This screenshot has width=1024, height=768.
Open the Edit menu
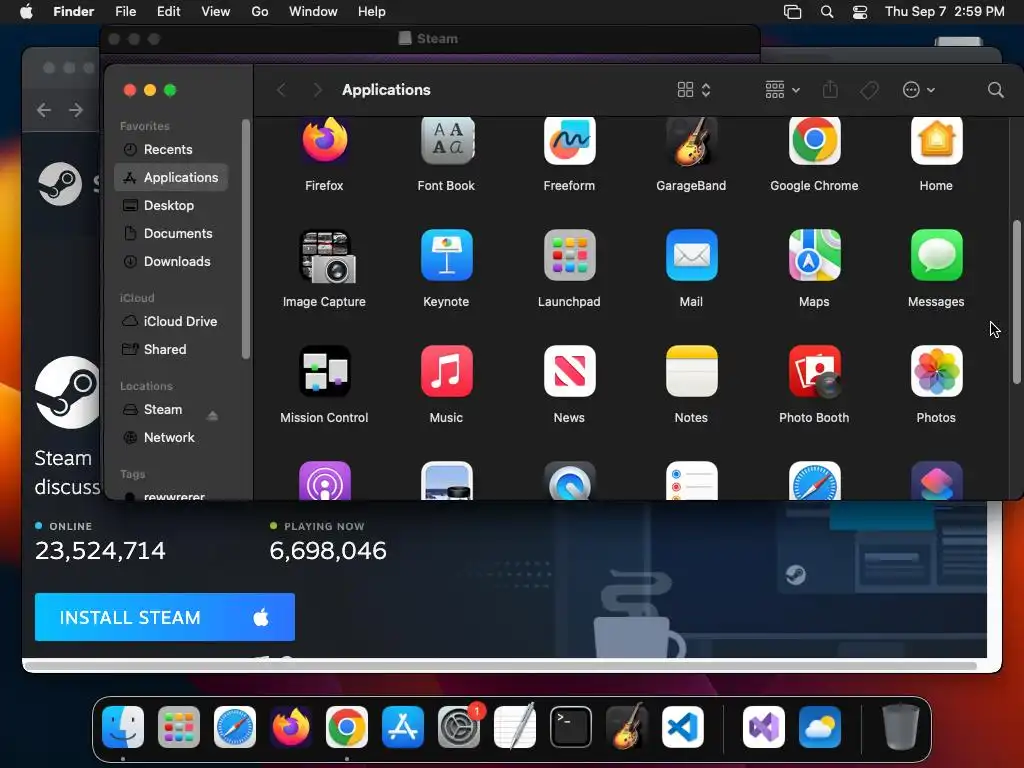[x=168, y=12]
